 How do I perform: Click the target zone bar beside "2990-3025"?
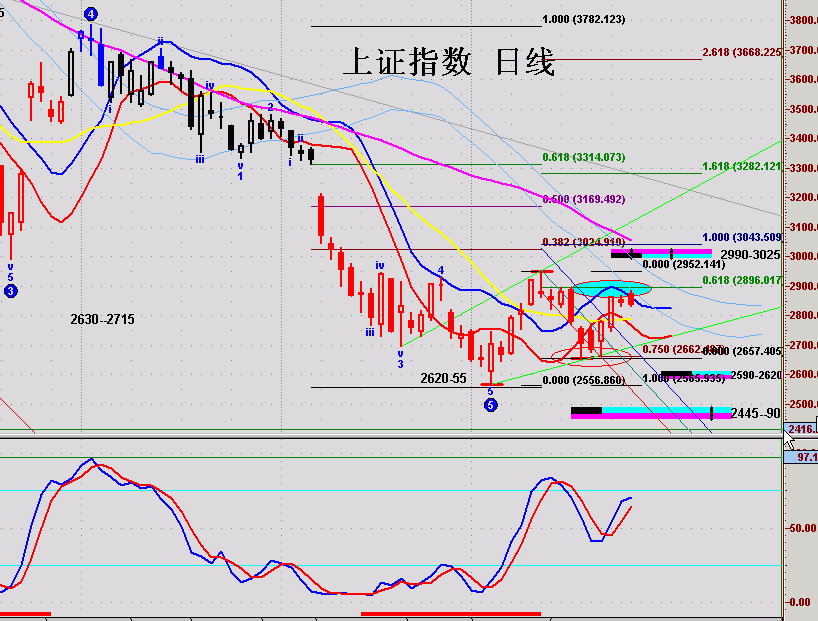pos(661,254)
